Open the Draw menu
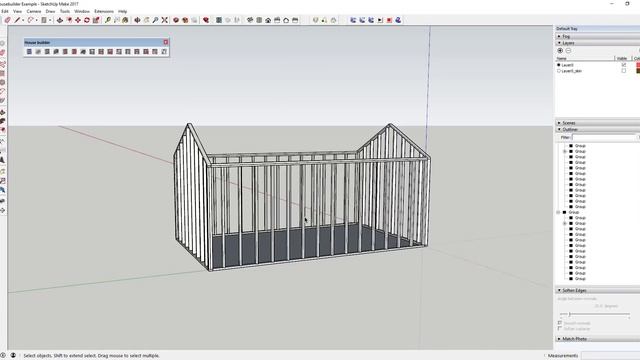Viewport: 640px width, 360px height. [x=50, y=11]
